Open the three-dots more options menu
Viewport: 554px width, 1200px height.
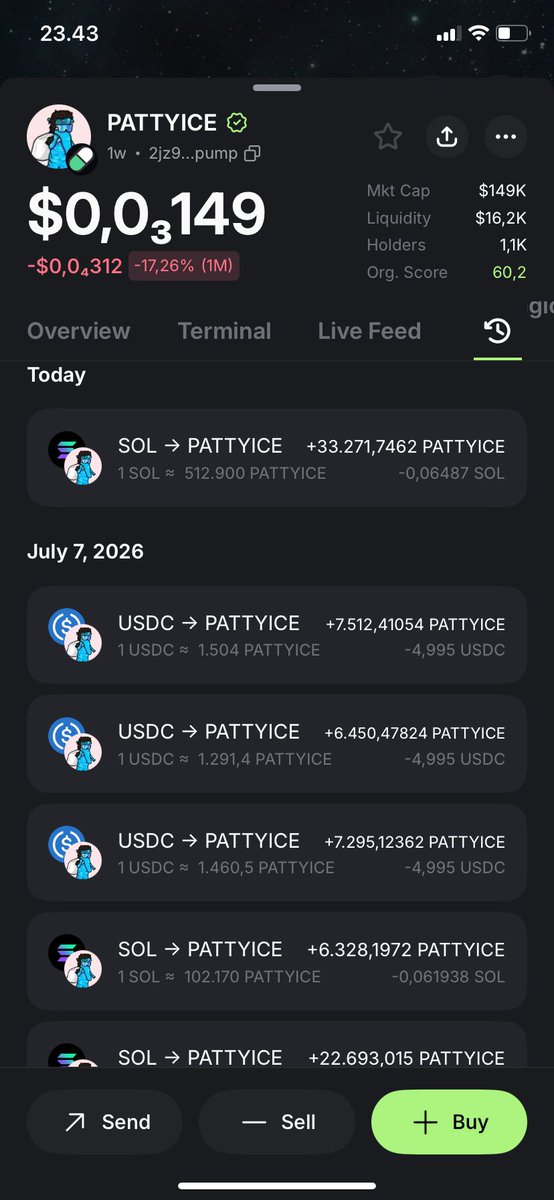505,136
